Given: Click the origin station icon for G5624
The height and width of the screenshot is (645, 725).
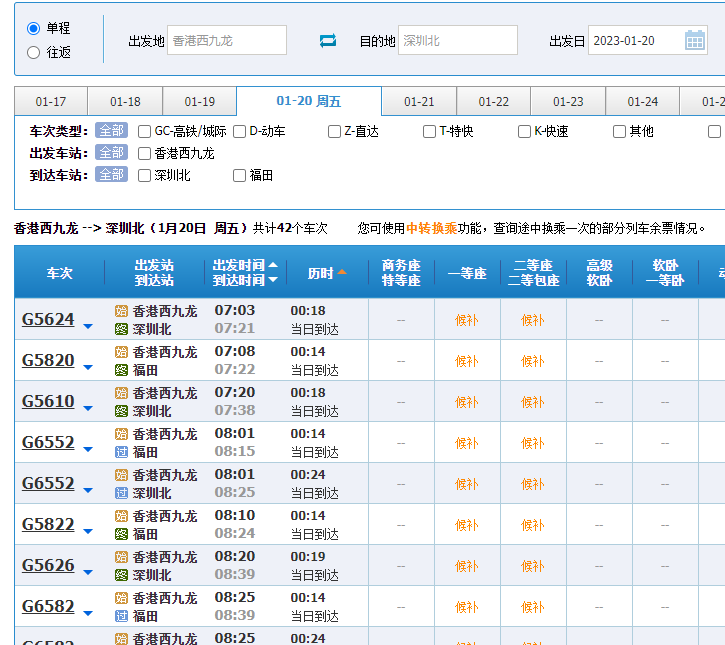Looking at the screenshot, I should [x=122, y=311].
